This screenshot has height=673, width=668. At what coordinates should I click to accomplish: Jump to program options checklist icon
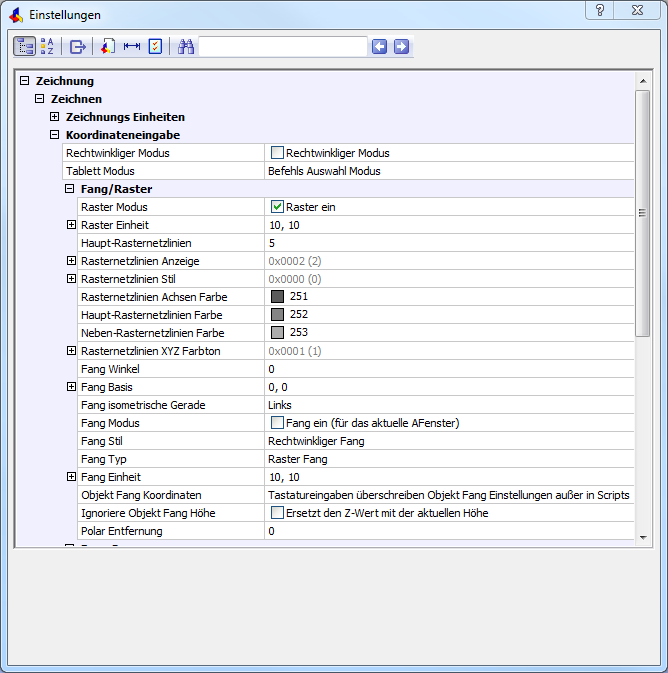[155, 46]
